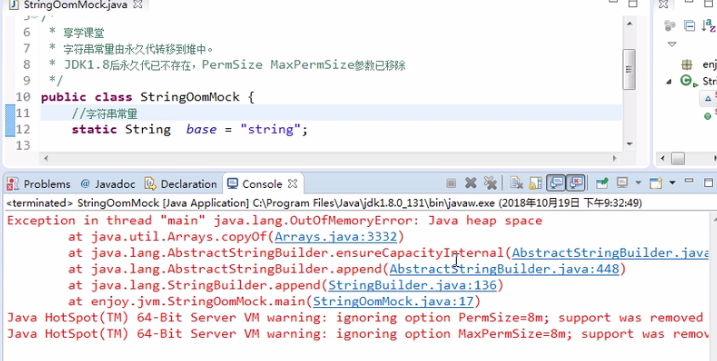Click the Terminate button in Console toolbar
The image size is (717, 361).
pos(451,183)
